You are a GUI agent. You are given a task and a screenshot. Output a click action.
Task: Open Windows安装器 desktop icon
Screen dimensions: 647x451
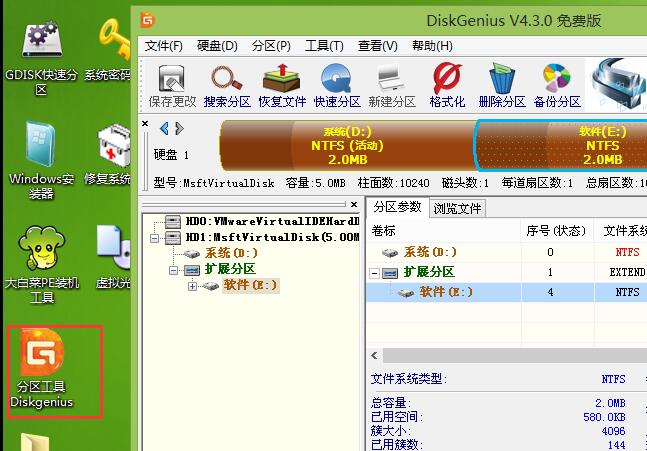coord(41,160)
